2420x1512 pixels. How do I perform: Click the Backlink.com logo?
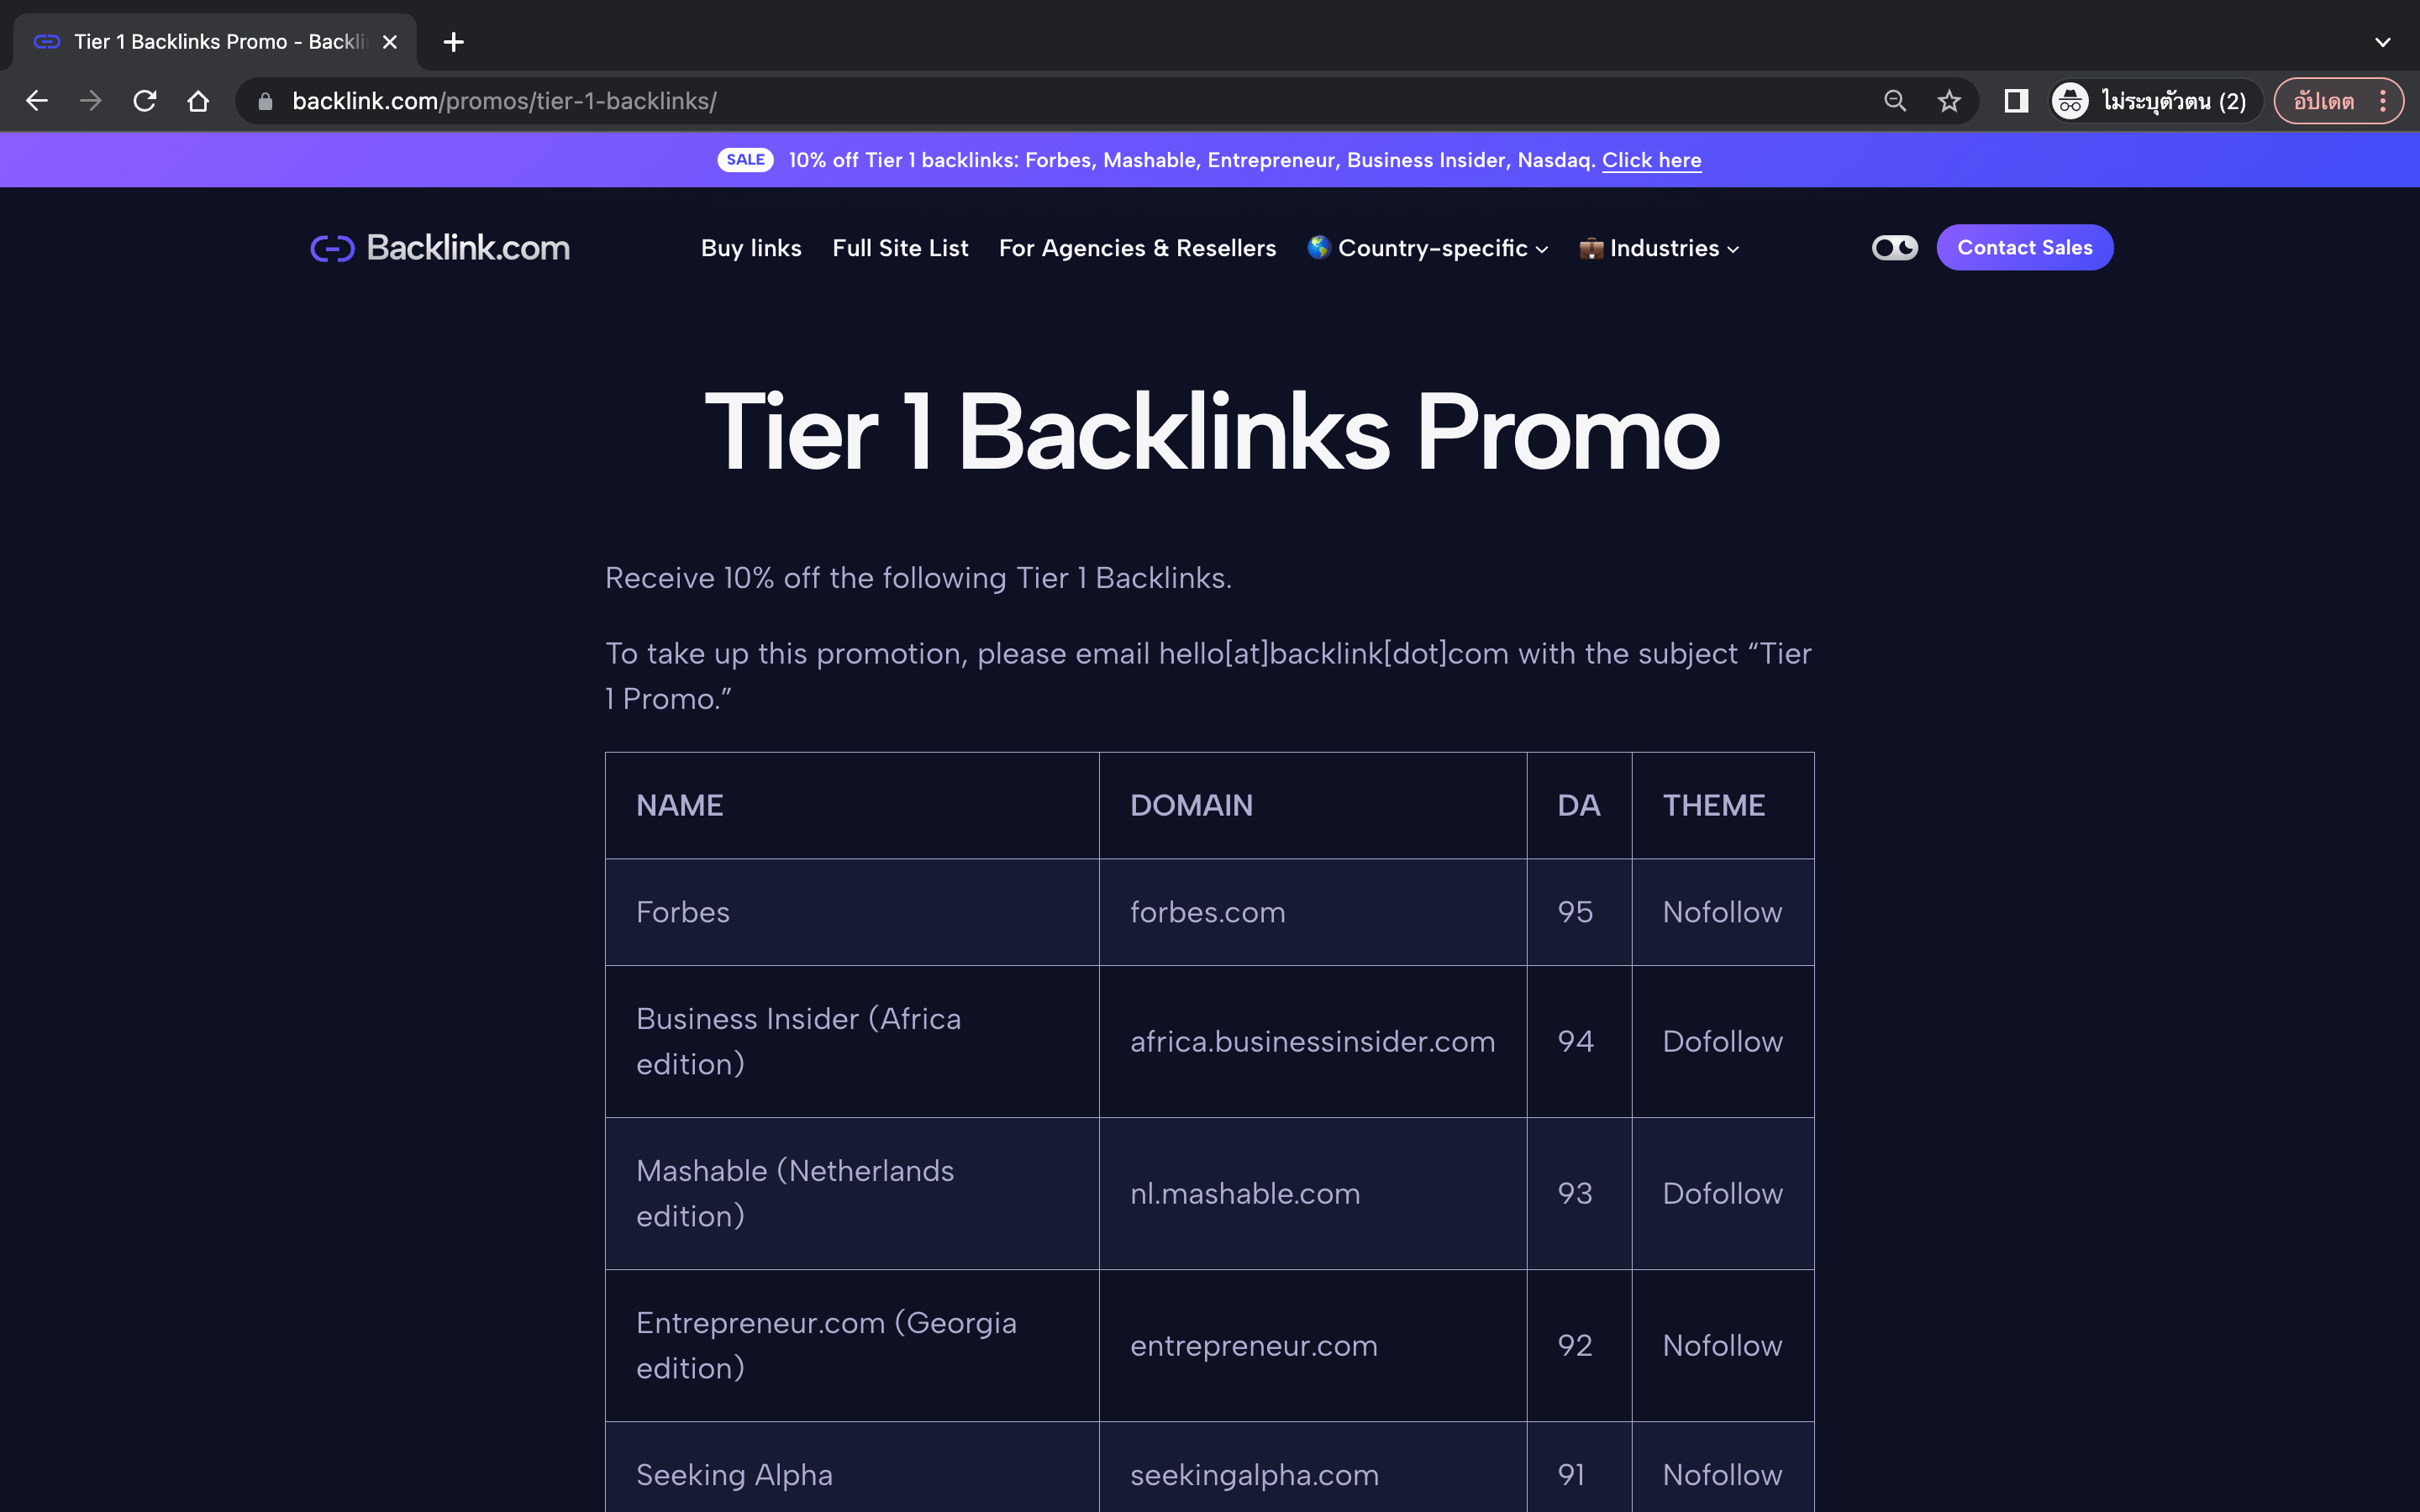click(440, 247)
